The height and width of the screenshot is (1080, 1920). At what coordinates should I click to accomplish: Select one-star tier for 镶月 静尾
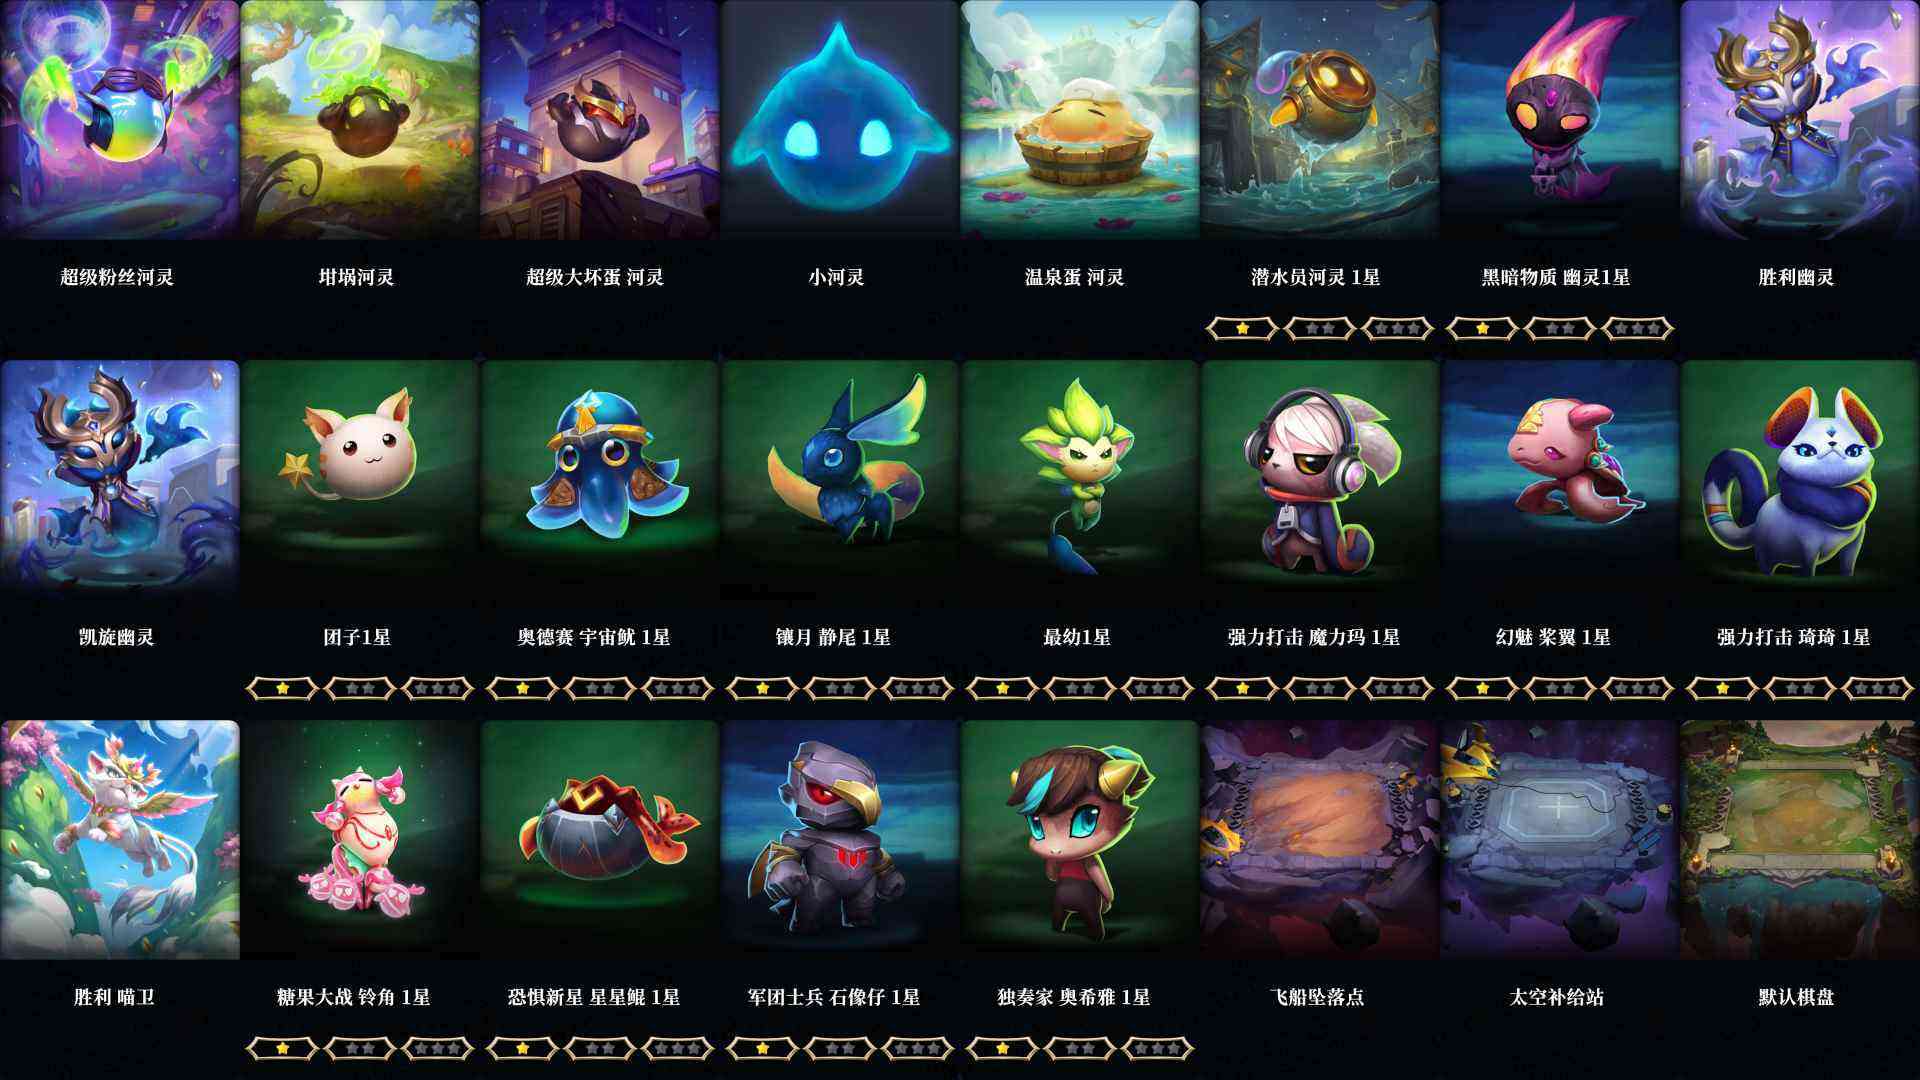[x=762, y=688]
